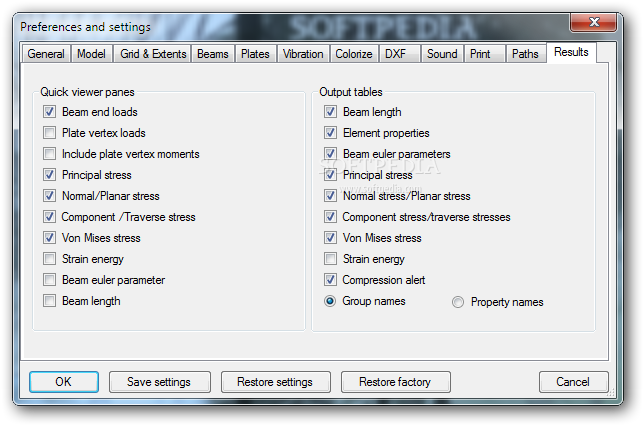Switch to the General tab
The height and width of the screenshot is (426, 644).
click(x=46, y=54)
